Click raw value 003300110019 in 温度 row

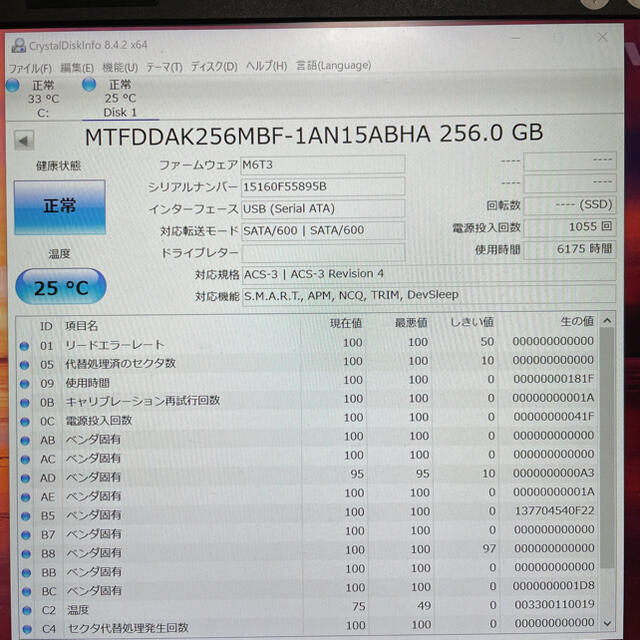pos(554,604)
